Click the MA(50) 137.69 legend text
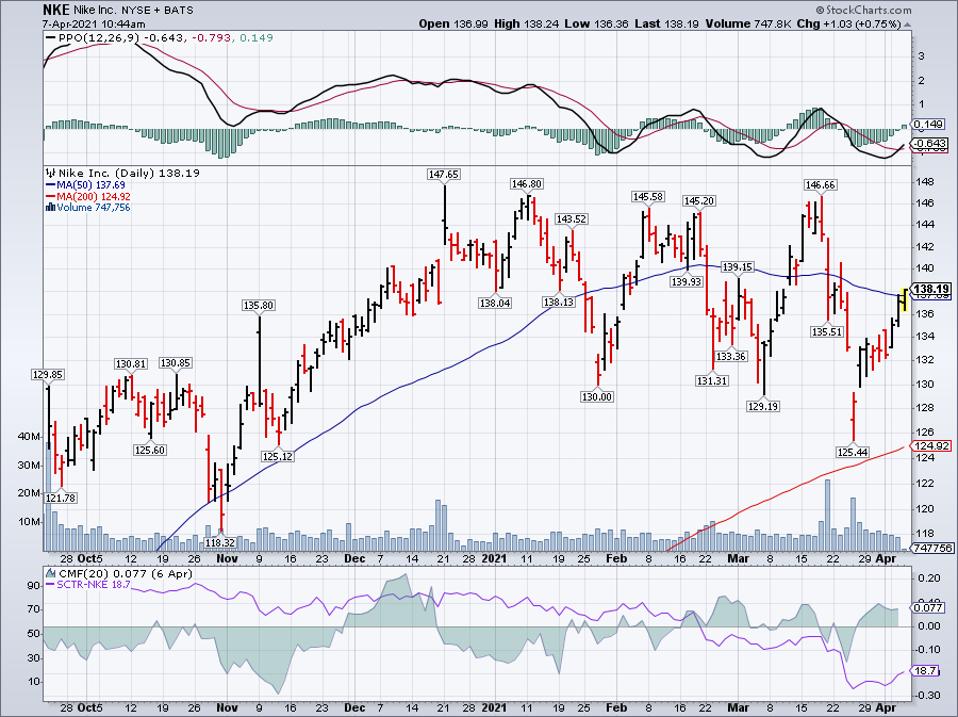This screenshot has width=958, height=717. coord(91,185)
